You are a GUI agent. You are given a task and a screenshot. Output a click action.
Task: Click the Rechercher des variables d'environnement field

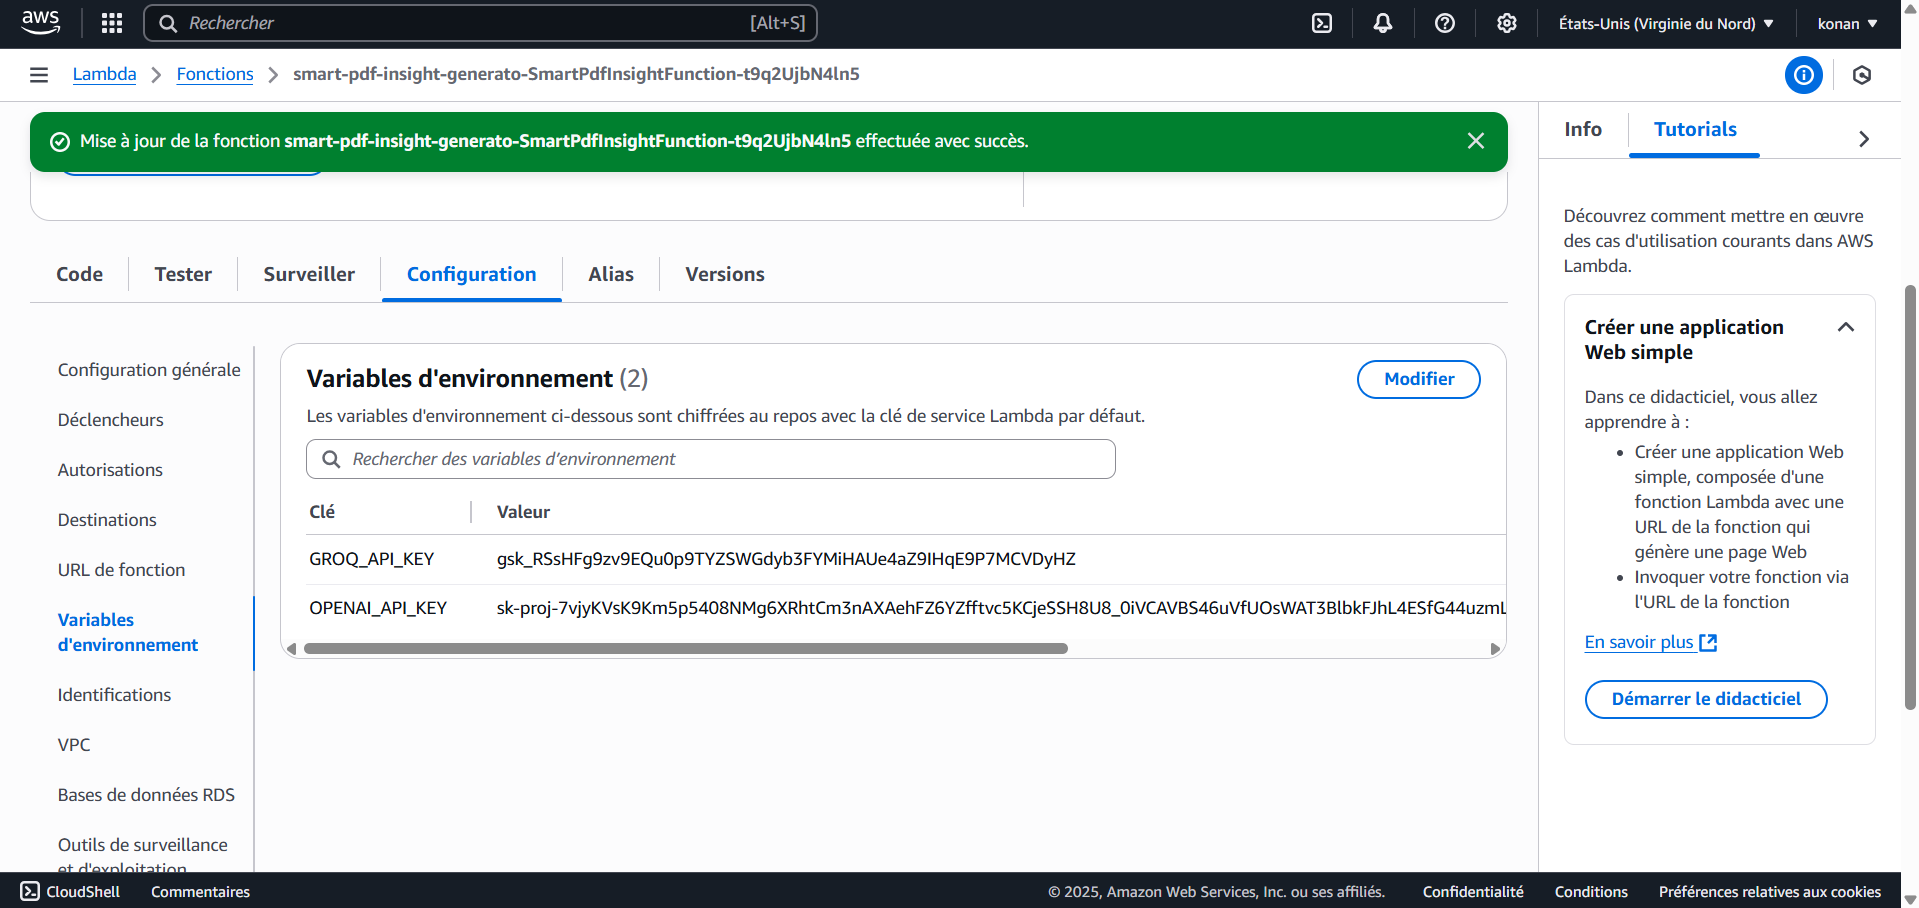[711, 459]
